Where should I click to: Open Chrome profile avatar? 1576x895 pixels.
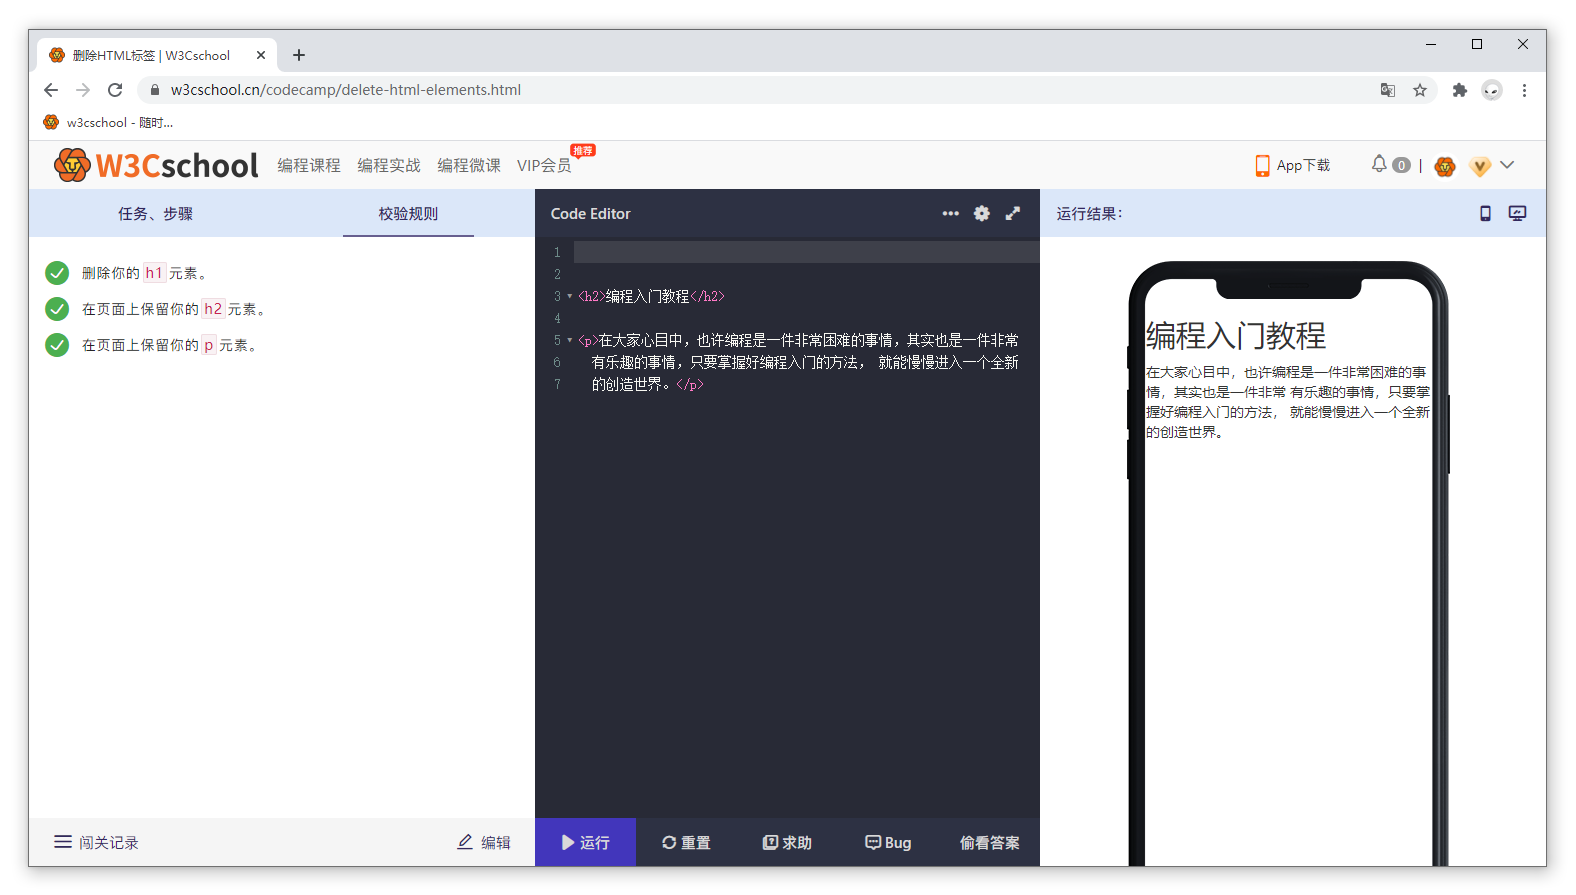click(1492, 90)
